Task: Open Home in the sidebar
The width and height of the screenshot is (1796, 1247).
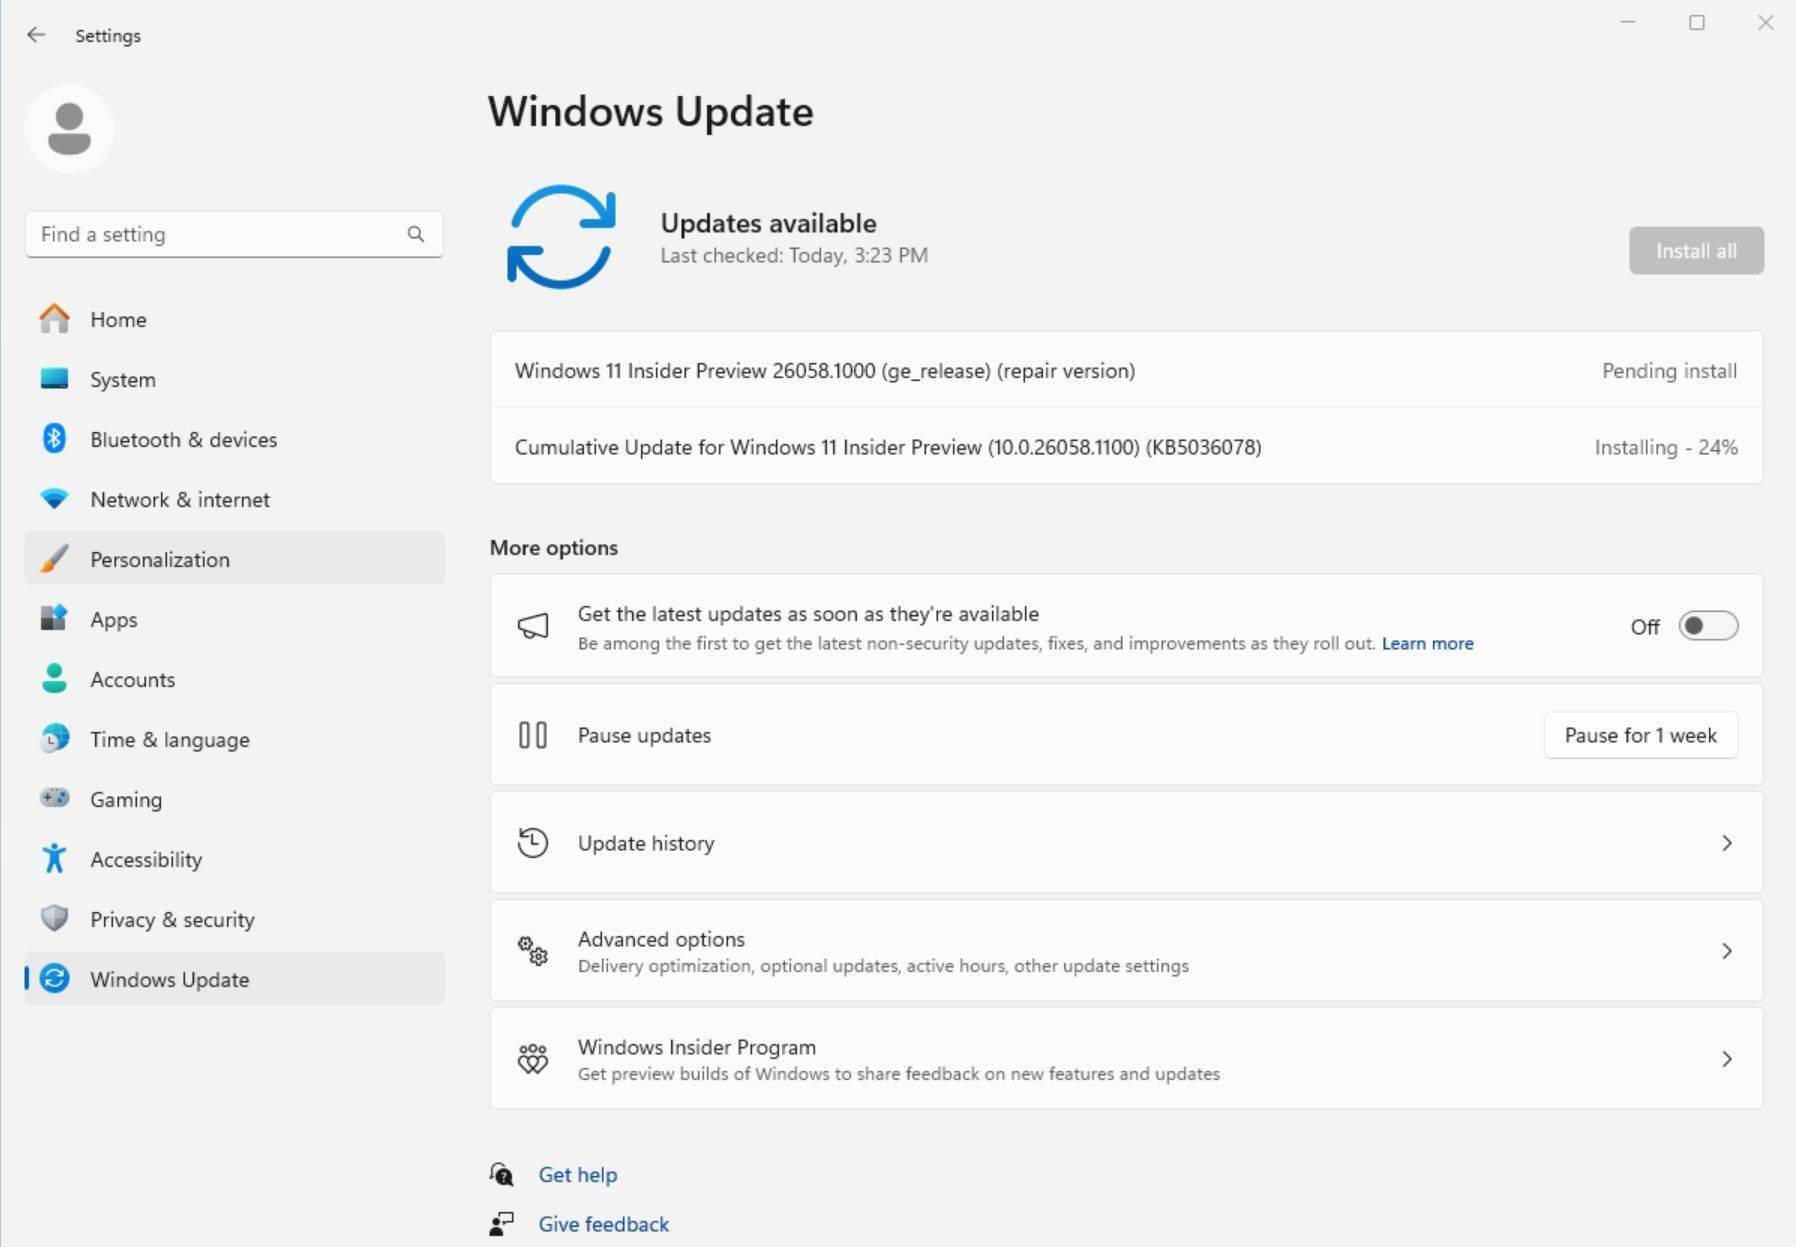Action: click(234, 319)
